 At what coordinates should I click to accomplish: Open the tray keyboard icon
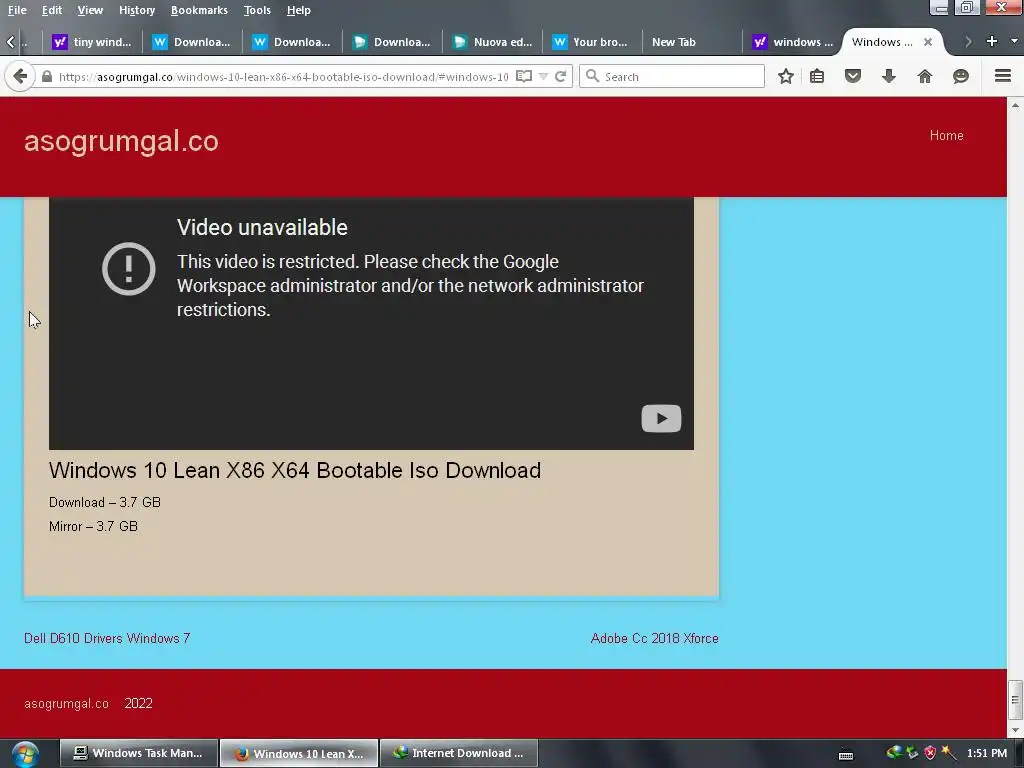pyautogui.click(x=846, y=755)
